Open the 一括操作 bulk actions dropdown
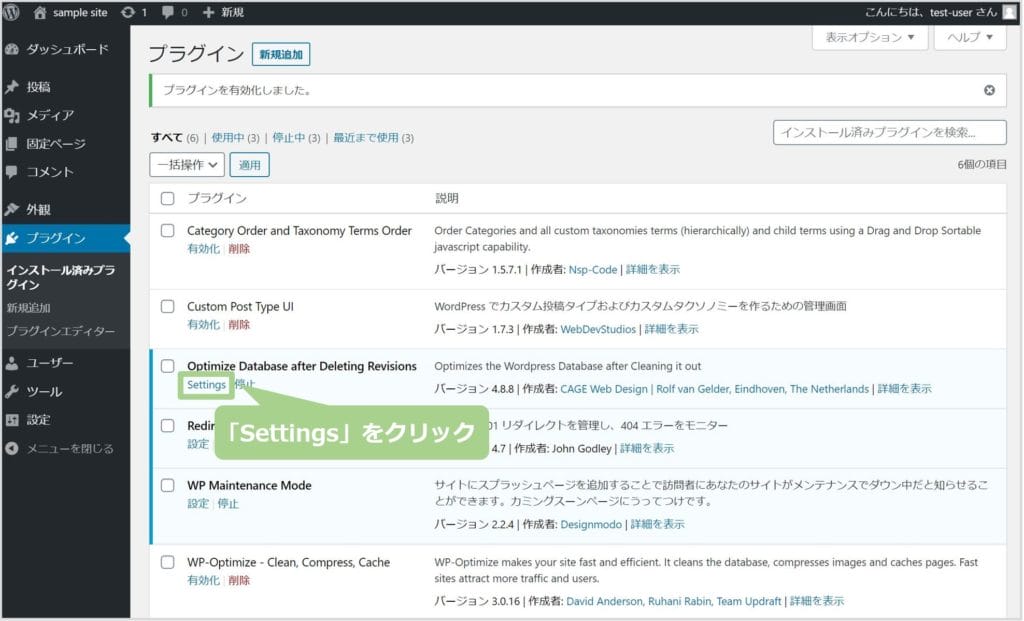Image resolution: width=1024 pixels, height=621 pixels. pyautogui.click(x=187, y=165)
